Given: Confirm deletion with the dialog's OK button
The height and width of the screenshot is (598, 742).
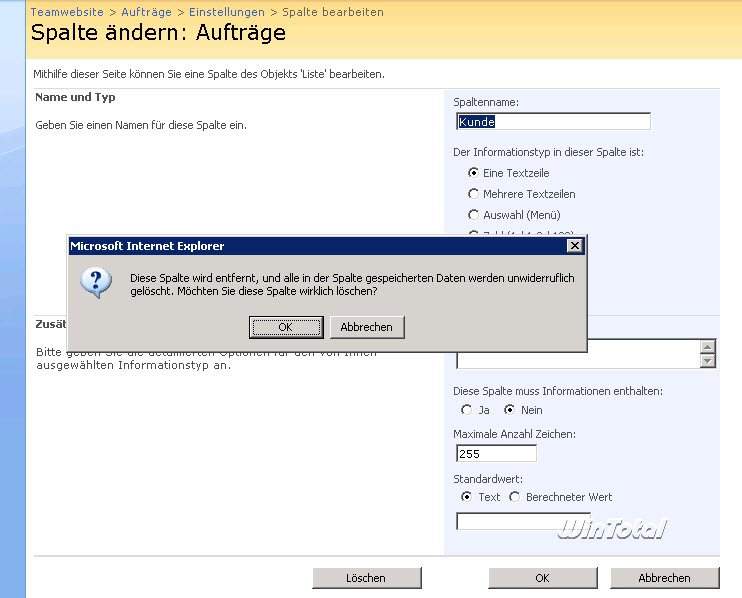Looking at the screenshot, I should pyautogui.click(x=286, y=327).
